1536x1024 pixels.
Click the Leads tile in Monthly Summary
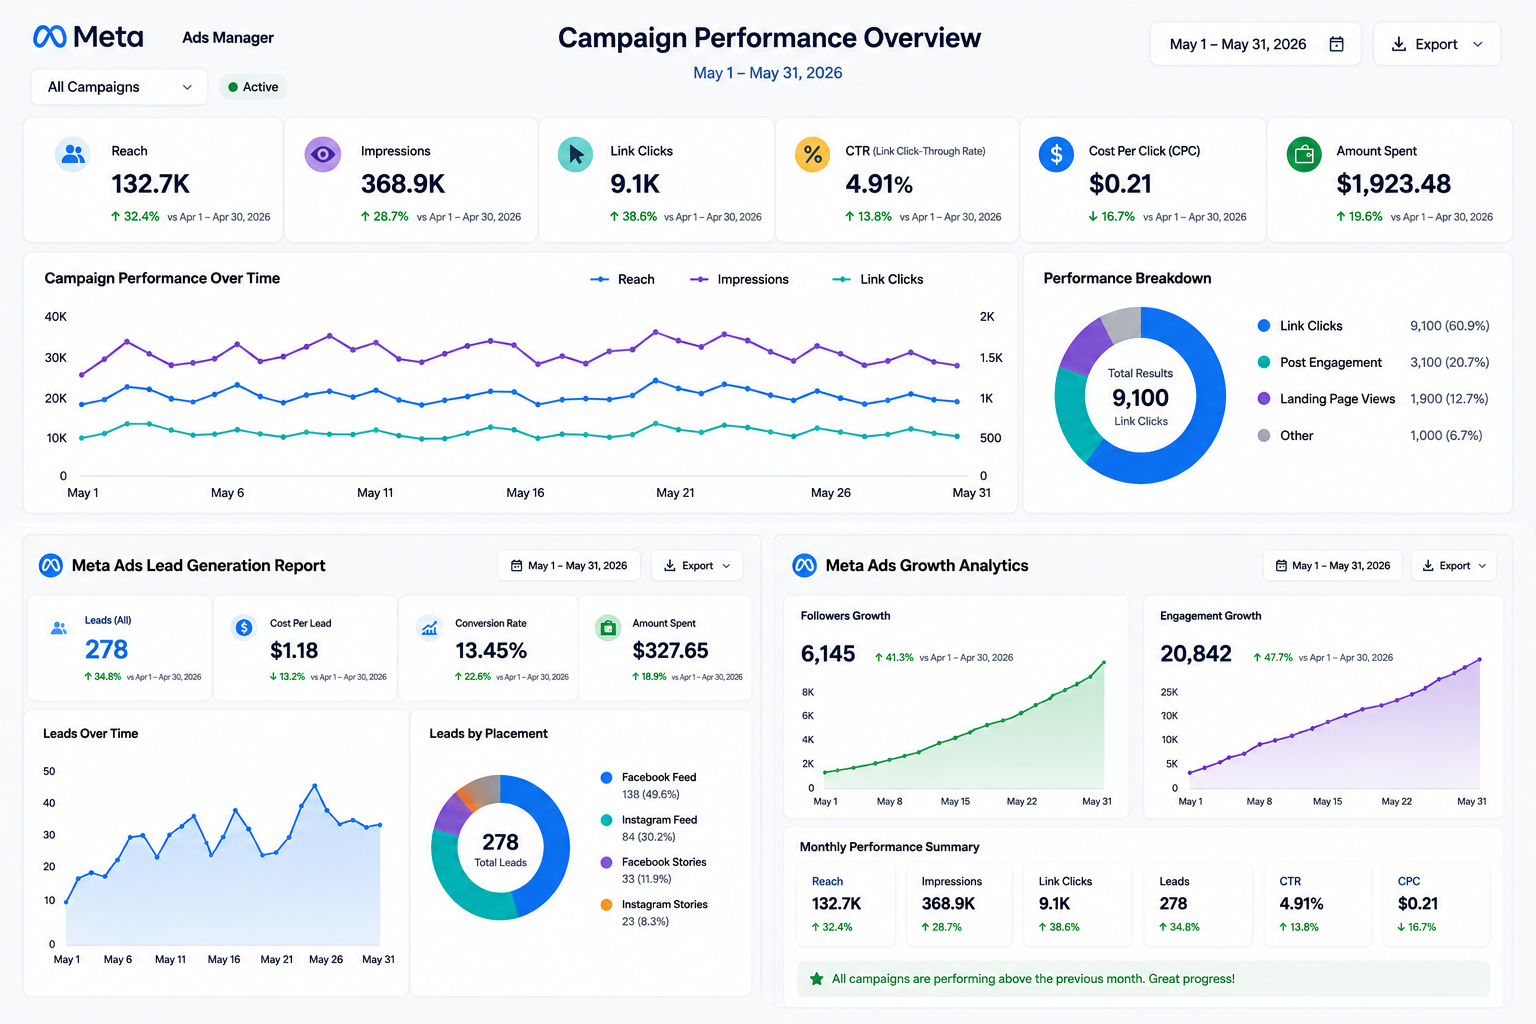(x=1198, y=905)
